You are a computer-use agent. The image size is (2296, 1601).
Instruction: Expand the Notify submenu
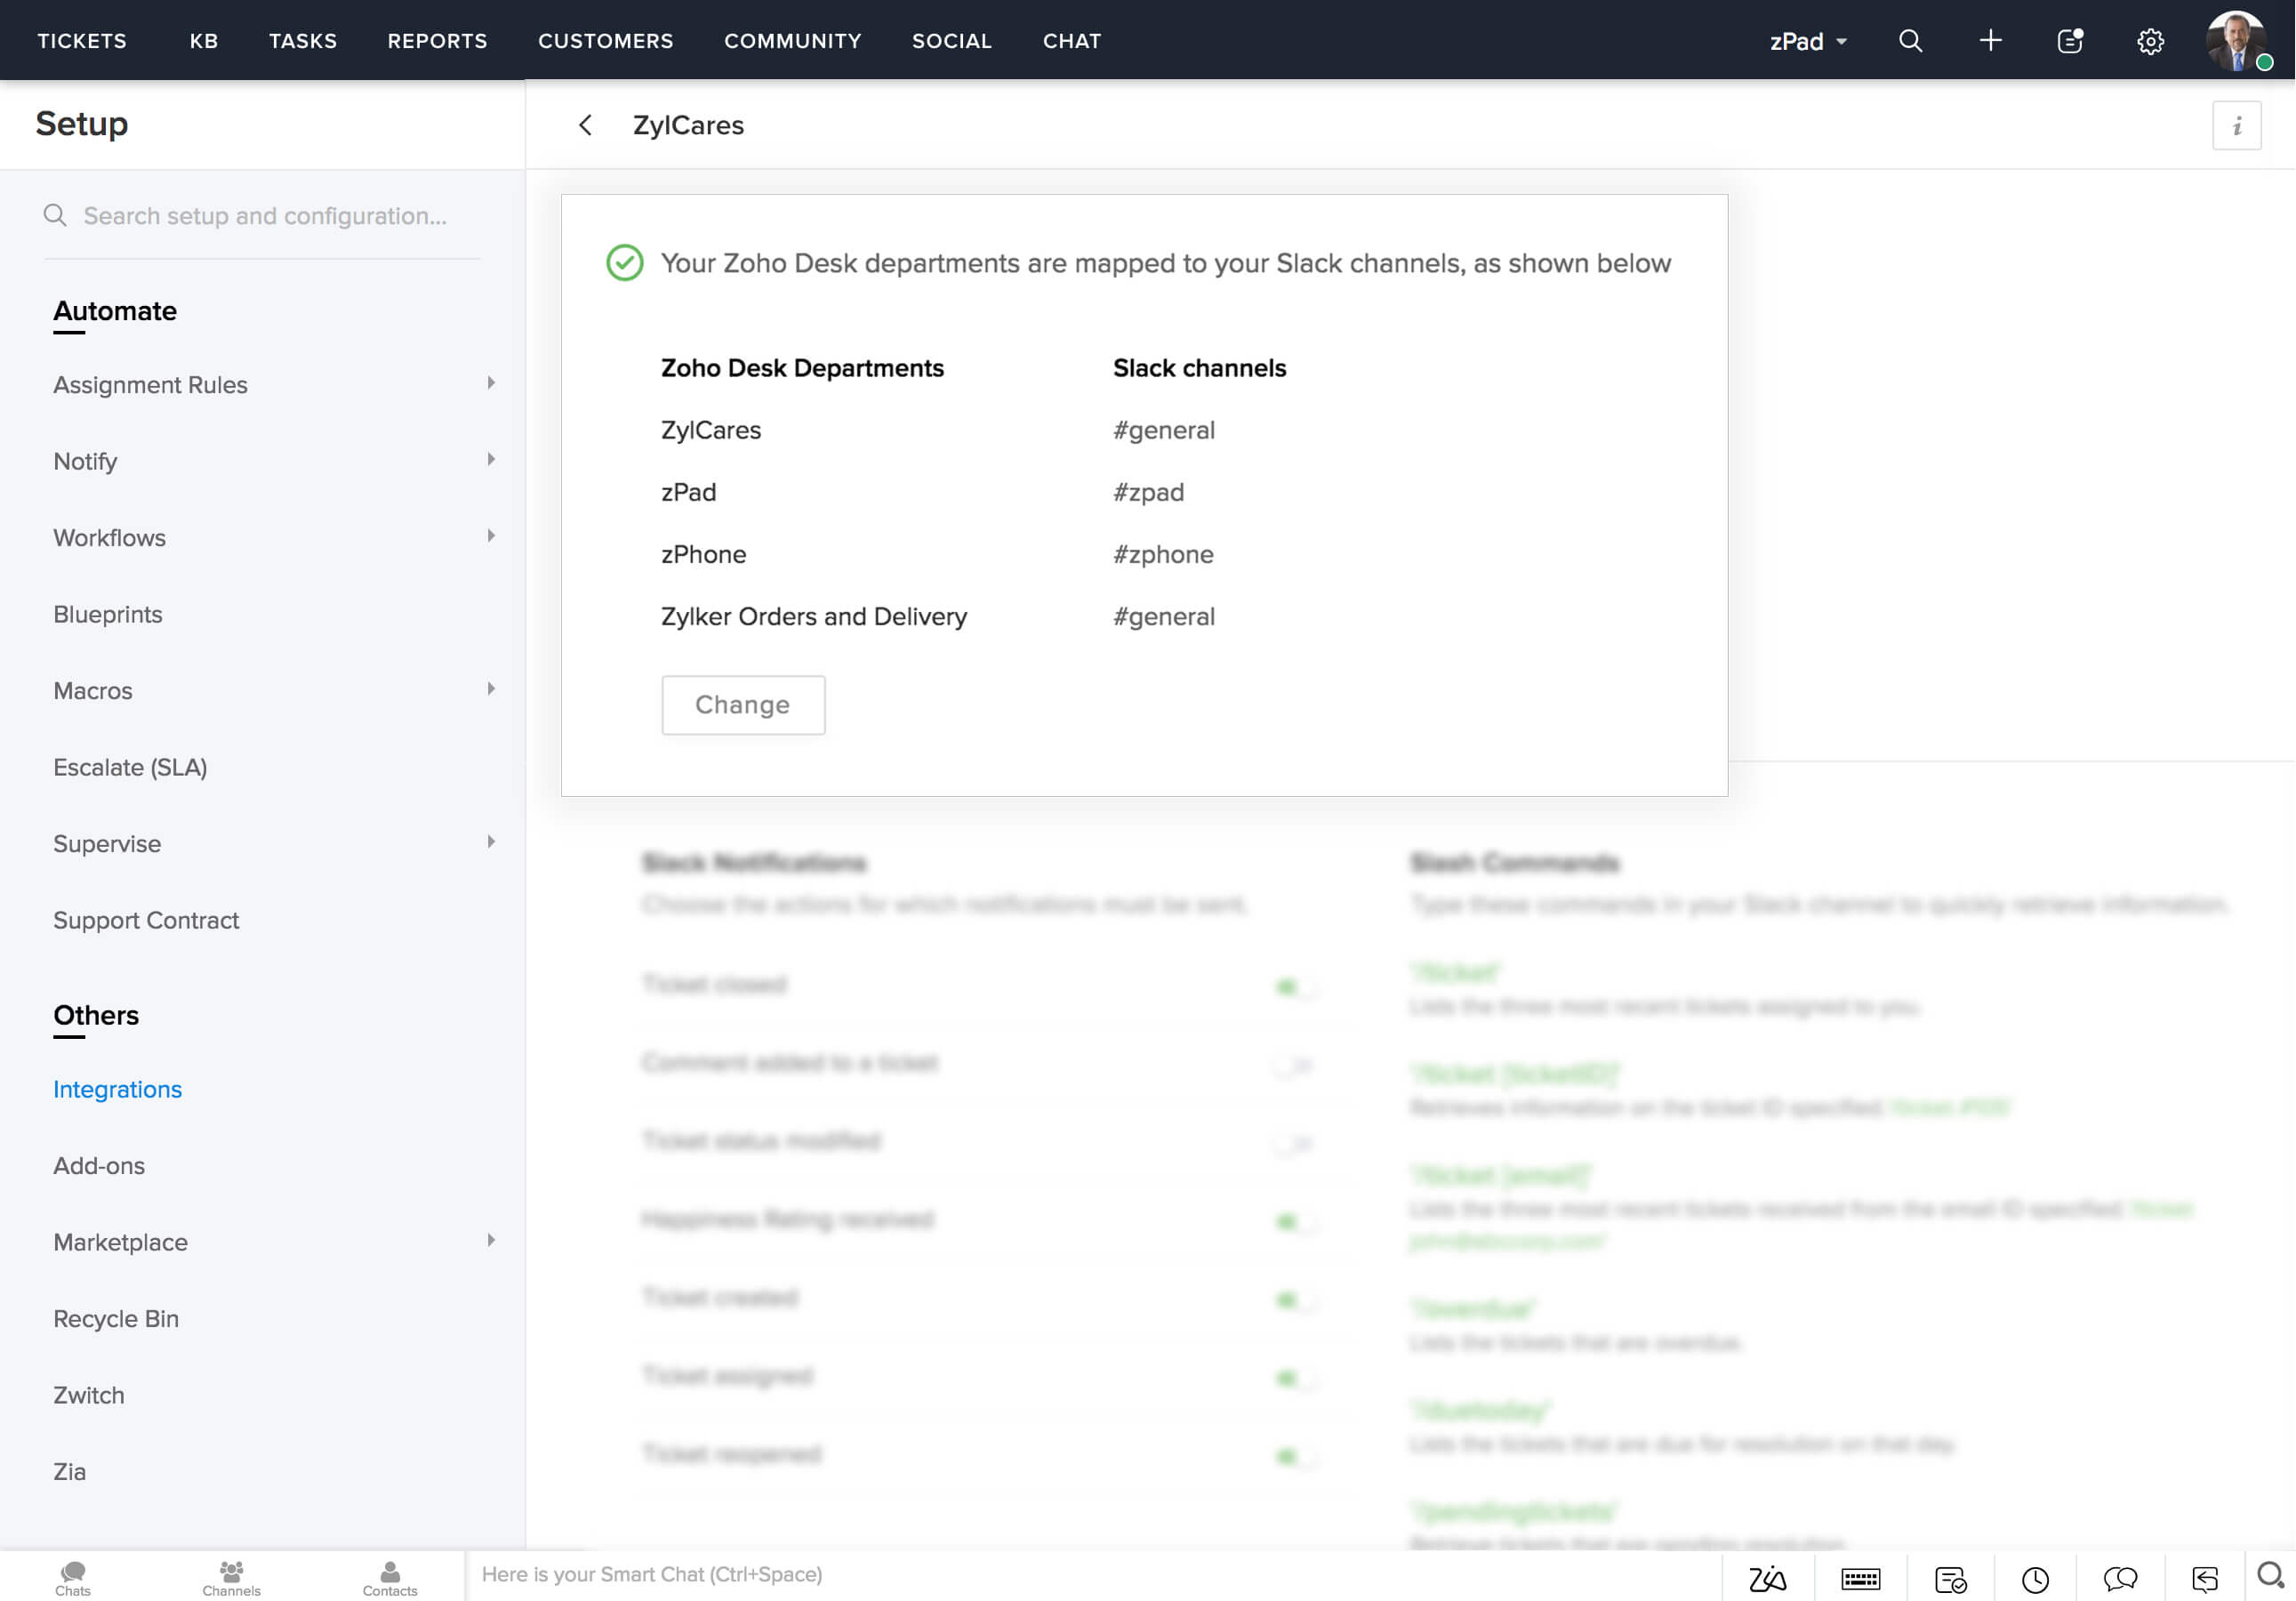coord(491,459)
